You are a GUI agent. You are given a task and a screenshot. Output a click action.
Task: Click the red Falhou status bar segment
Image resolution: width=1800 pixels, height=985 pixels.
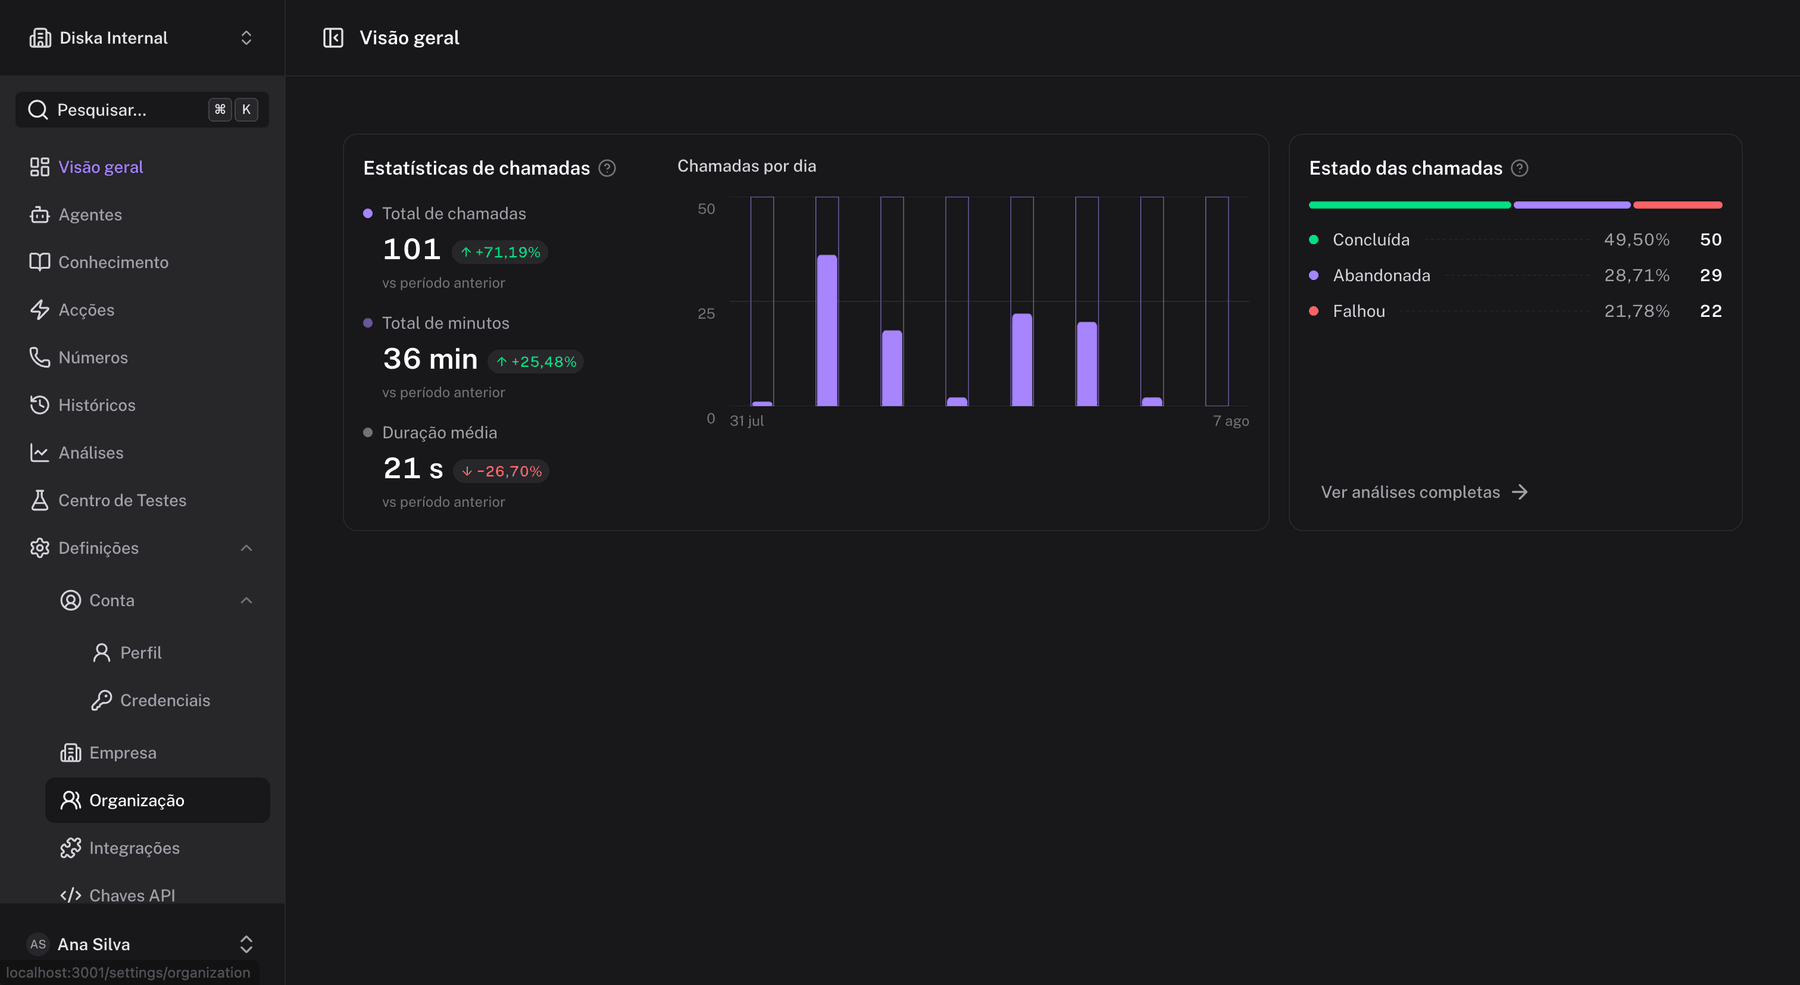[x=1678, y=205]
